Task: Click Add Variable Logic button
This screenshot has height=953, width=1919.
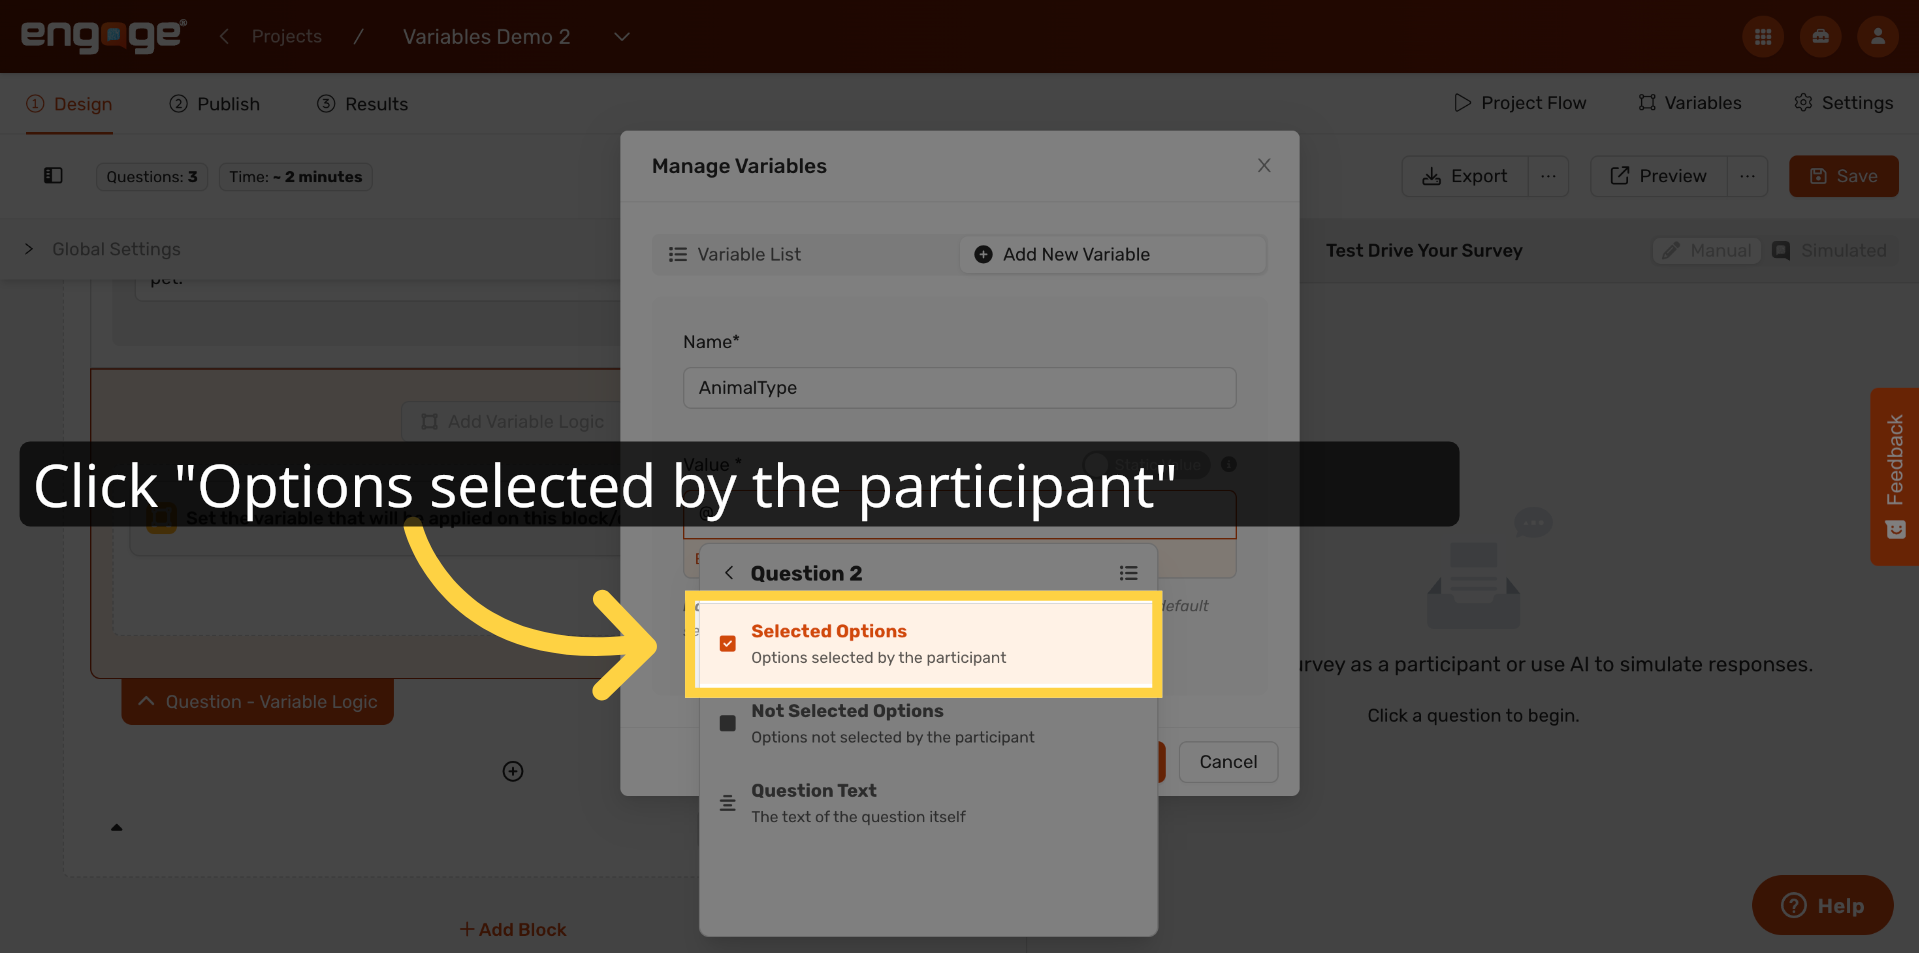Action: pos(512,422)
